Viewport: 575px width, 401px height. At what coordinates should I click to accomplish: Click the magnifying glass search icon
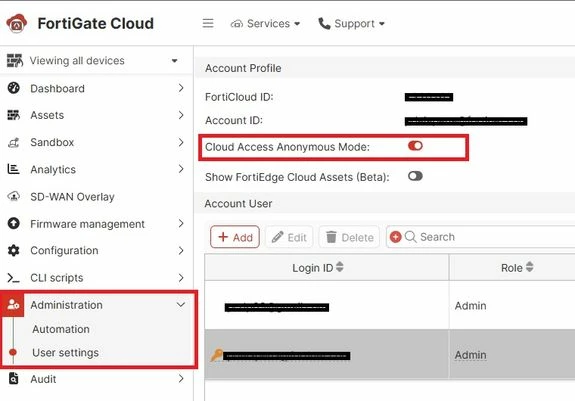pyautogui.click(x=410, y=237)
